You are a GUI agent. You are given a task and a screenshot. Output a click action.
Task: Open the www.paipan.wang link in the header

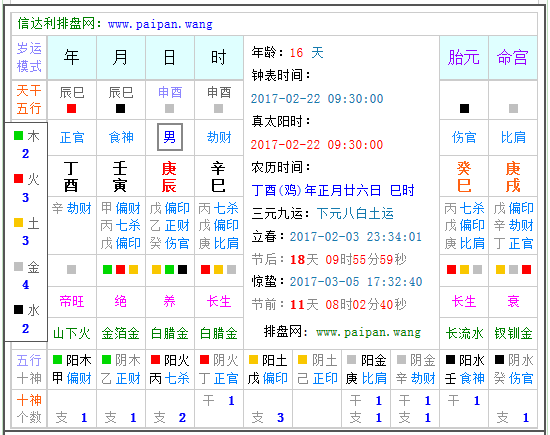pos(160,24)
